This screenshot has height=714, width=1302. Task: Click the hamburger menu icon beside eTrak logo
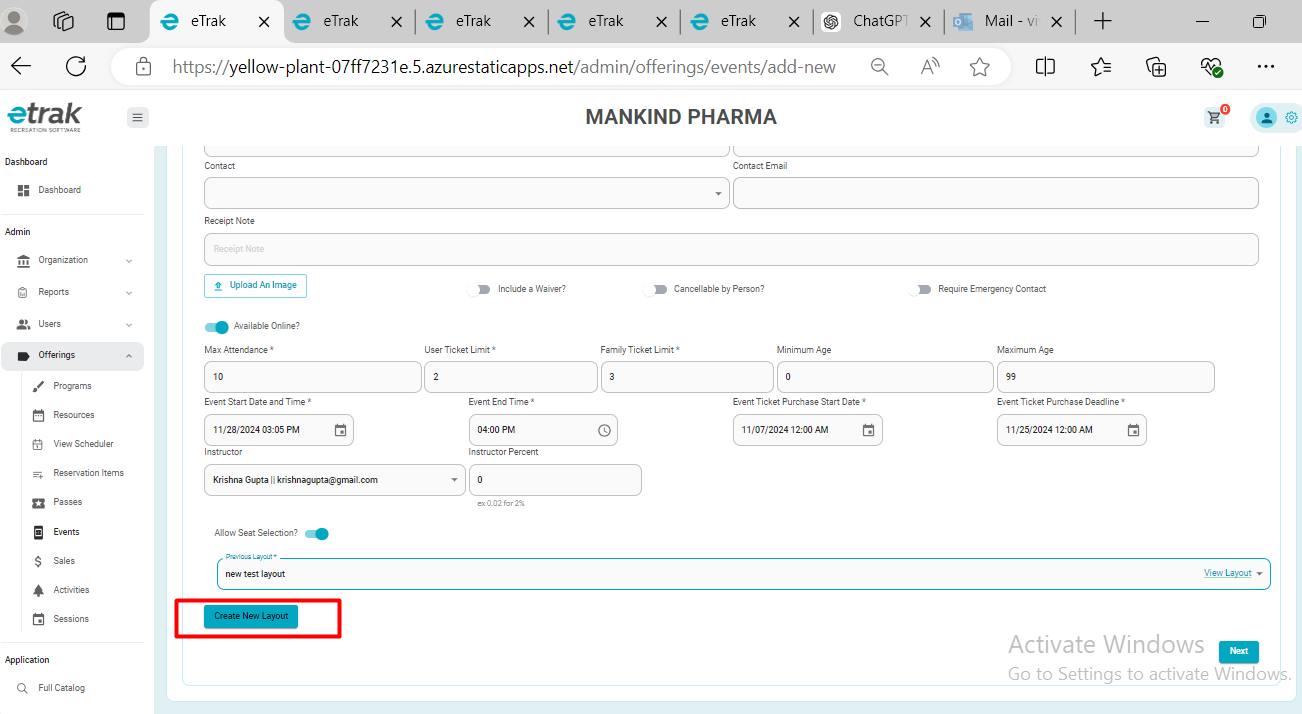pyautogui.click(x=138, y=118)
